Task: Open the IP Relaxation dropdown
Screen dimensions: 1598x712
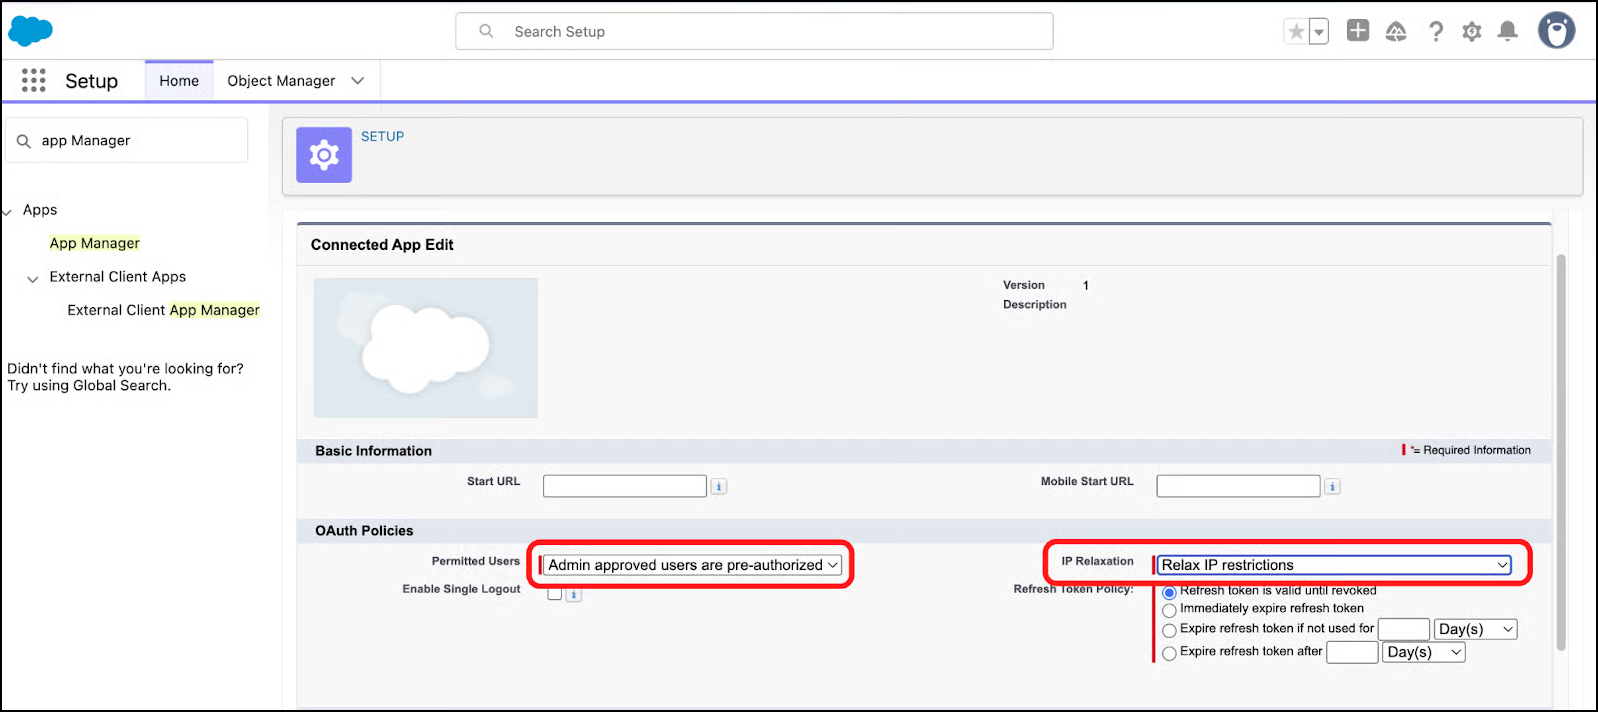Action: 1334,565
